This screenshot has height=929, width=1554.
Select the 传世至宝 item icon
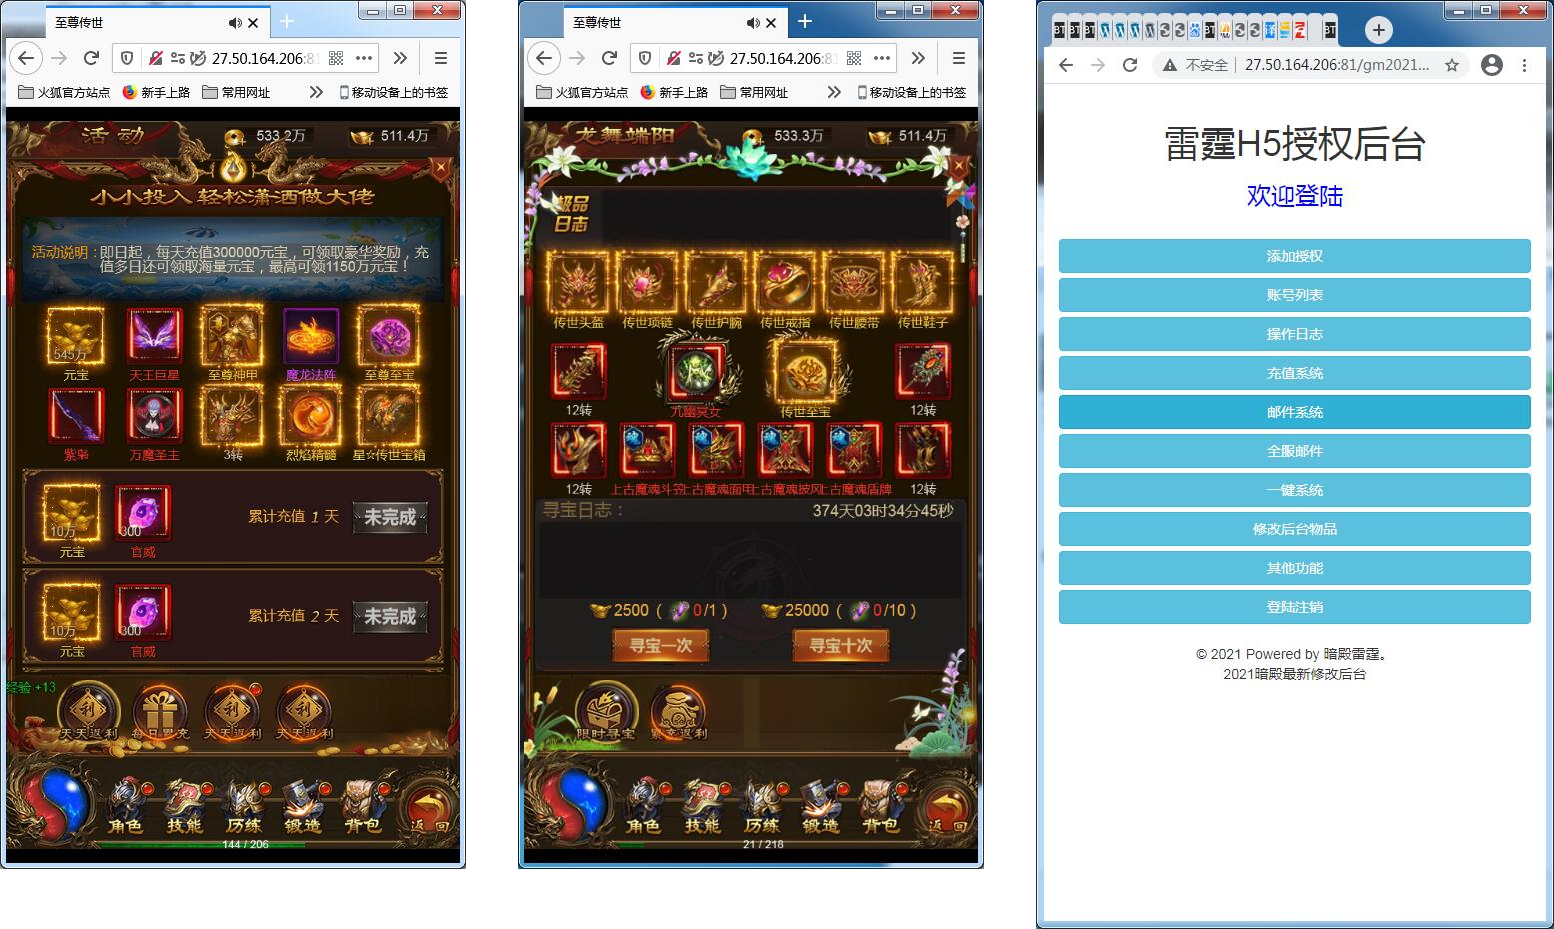tap(805, 373)
